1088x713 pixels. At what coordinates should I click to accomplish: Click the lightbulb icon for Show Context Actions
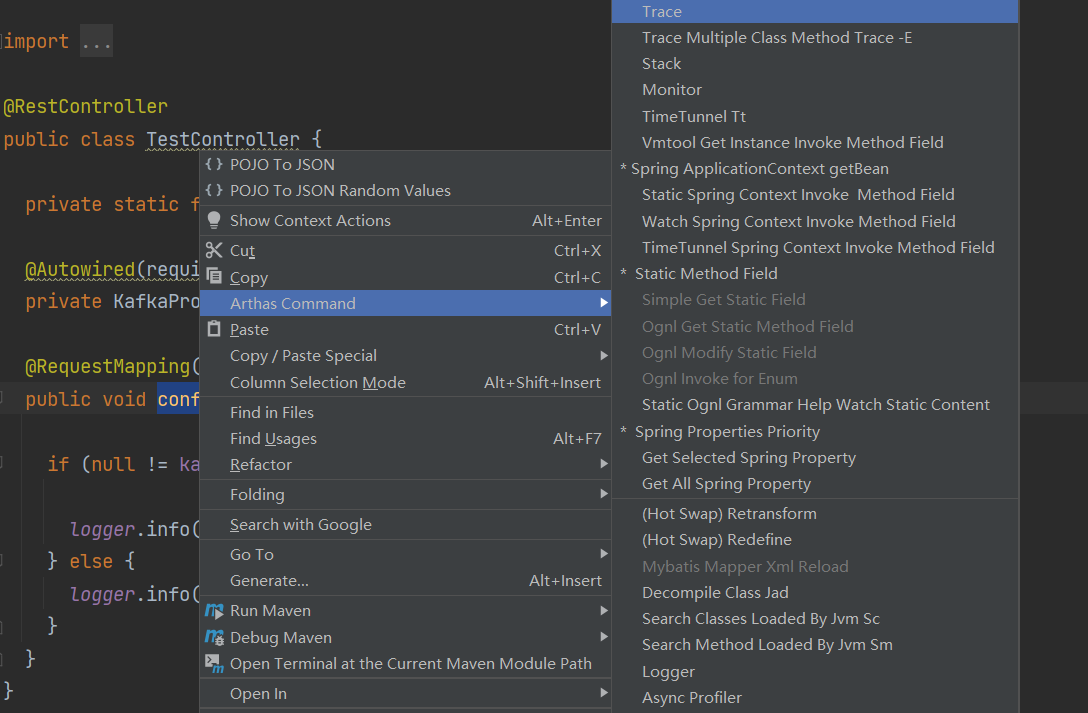point(214,221)
